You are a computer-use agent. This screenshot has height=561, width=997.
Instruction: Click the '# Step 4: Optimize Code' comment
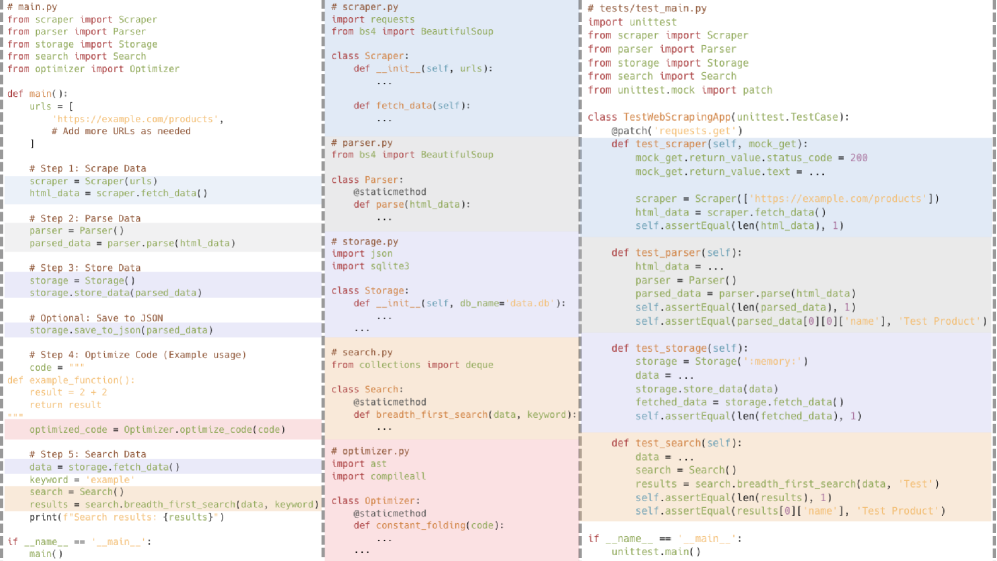point(137,355)
